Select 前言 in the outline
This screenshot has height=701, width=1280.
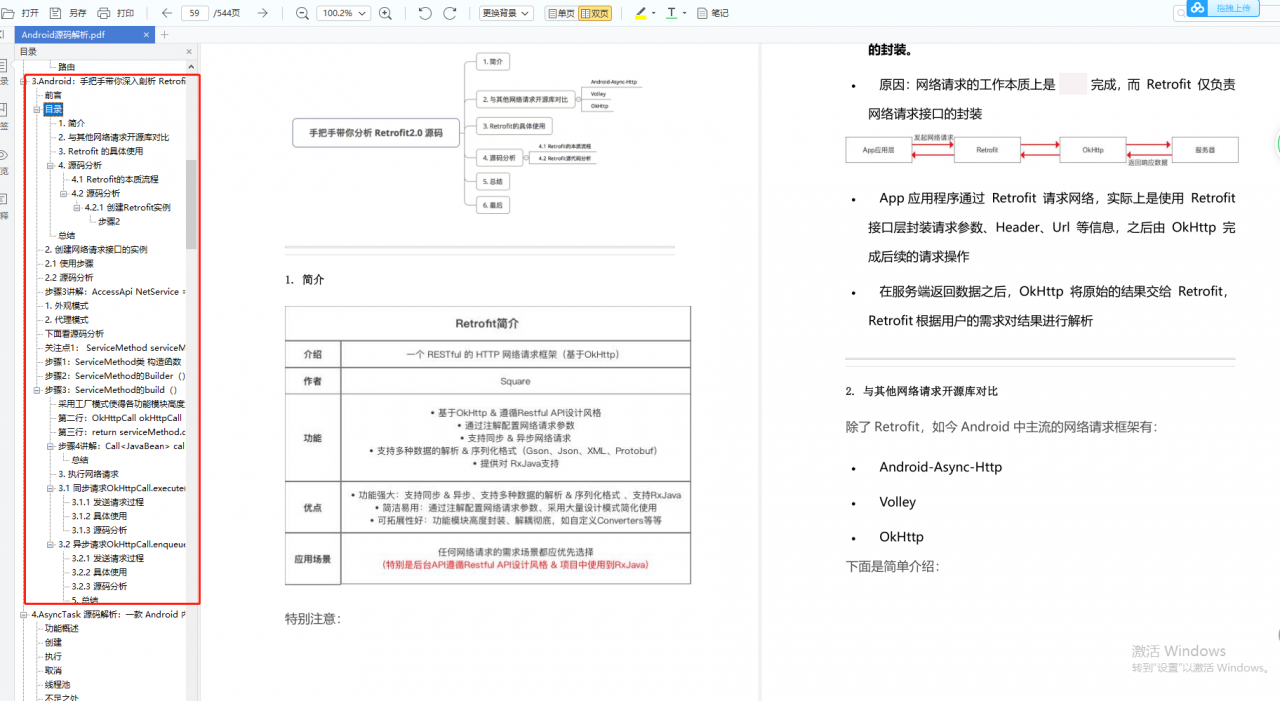53,95
